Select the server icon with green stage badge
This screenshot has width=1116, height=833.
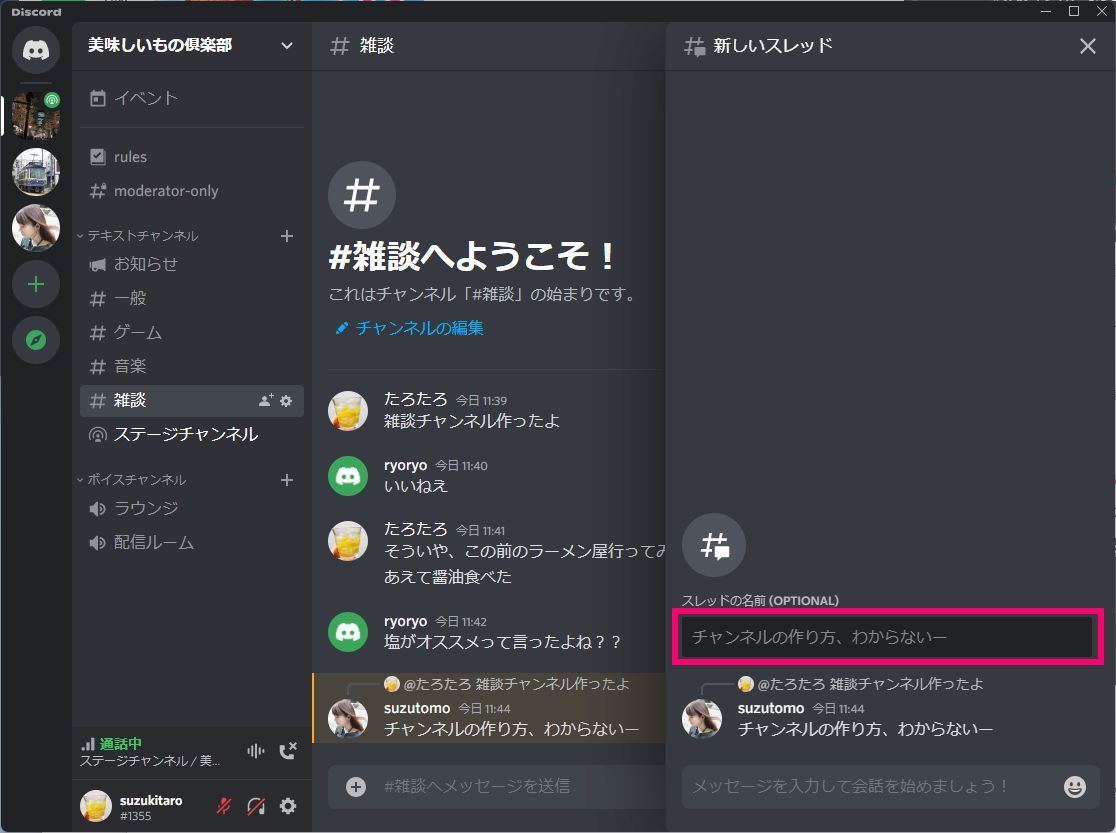point(36,115)
